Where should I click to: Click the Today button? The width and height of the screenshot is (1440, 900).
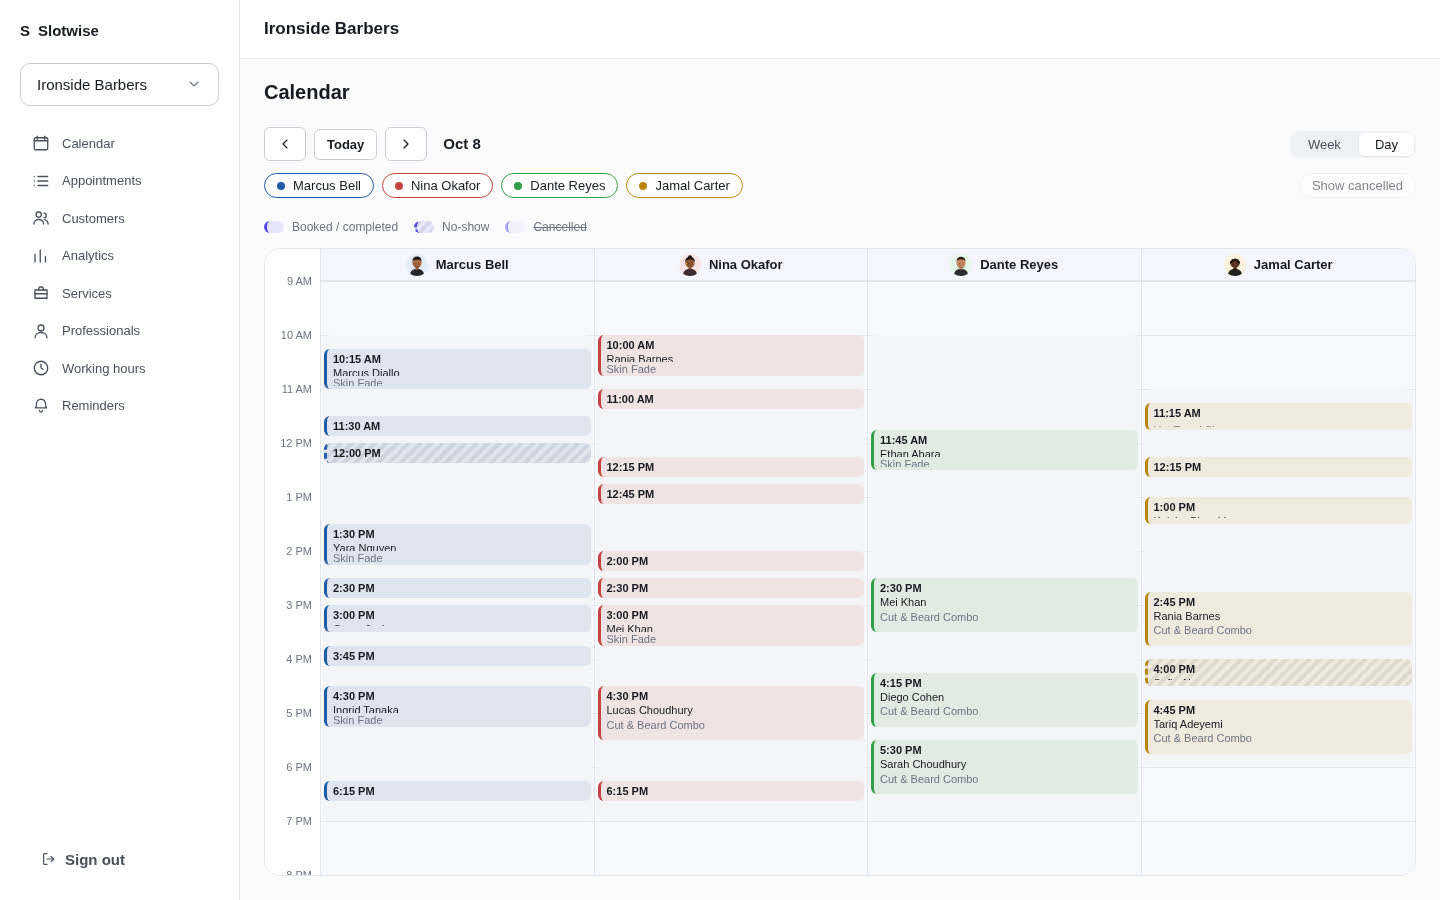(345, 144)
